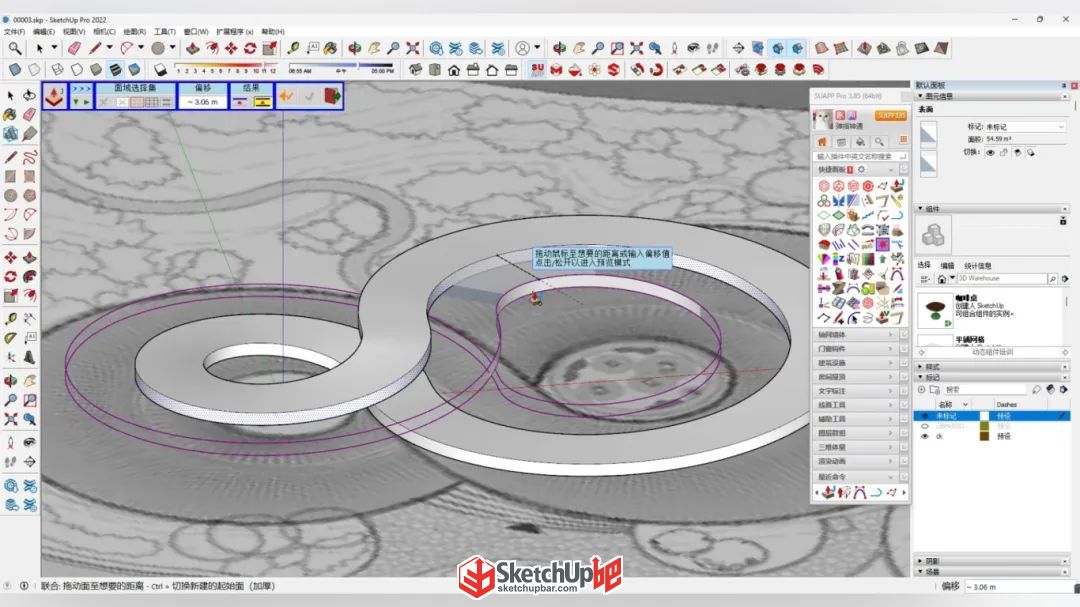Collapse the 图元信息 panel
1080x607 pixels.
tap(920, 96)
